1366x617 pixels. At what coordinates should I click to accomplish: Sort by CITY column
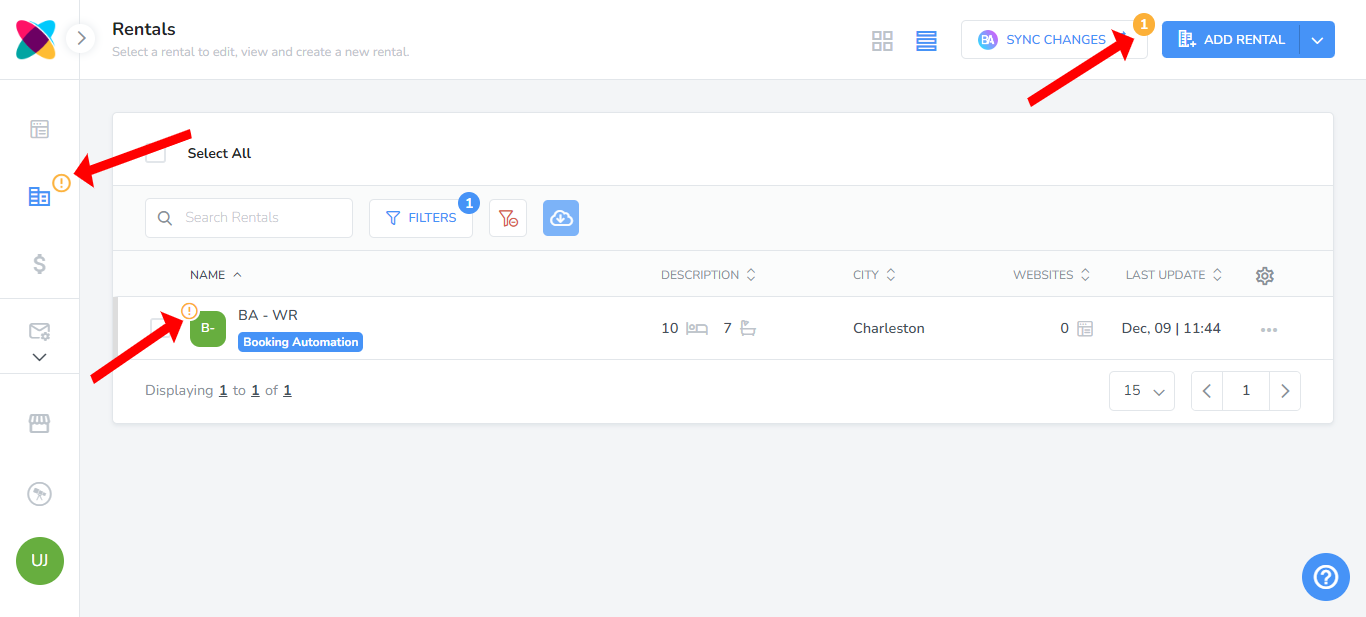(874, 275)
